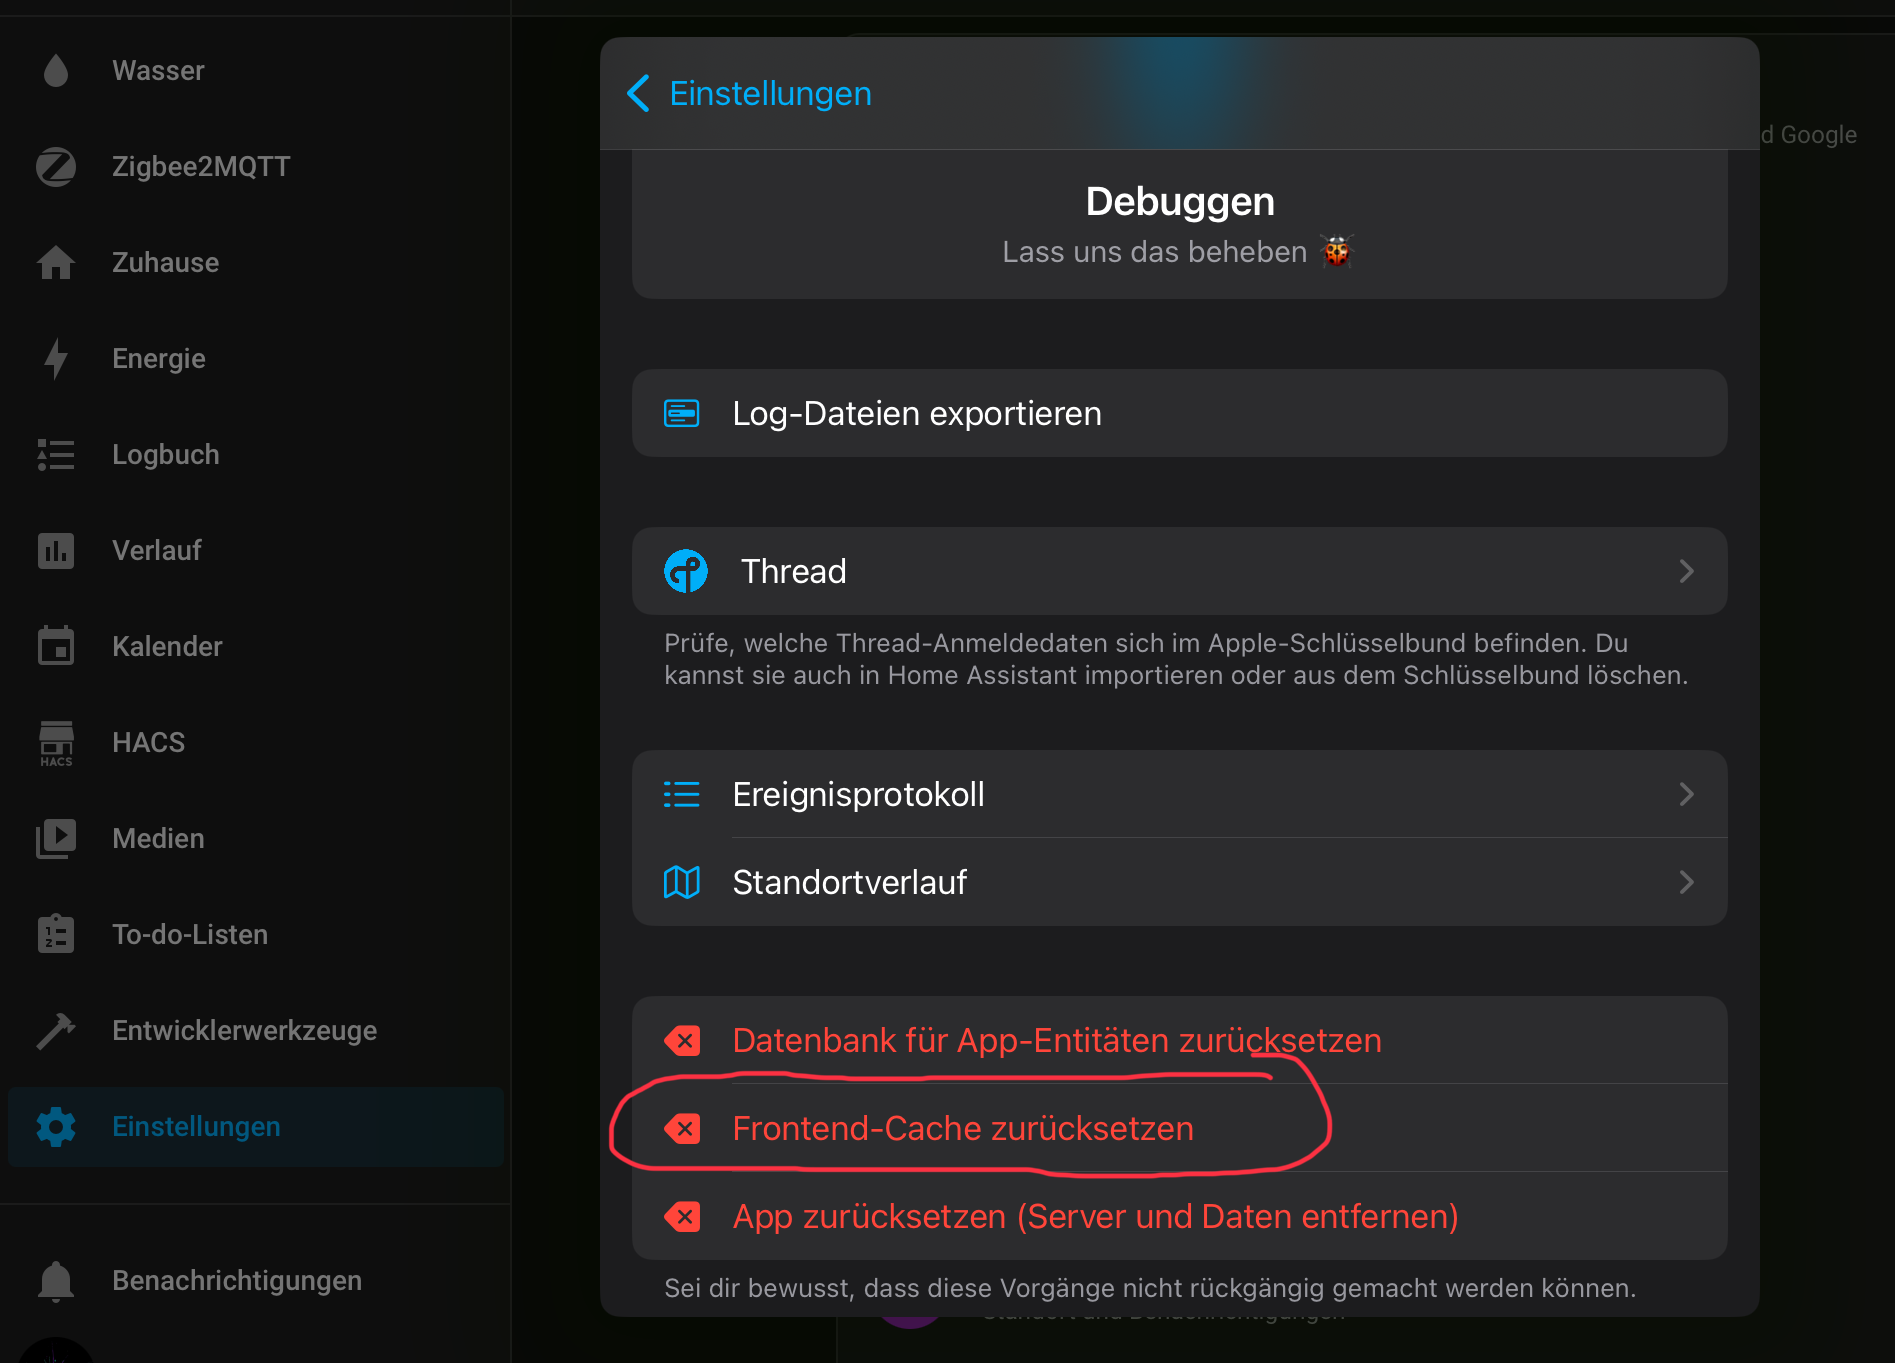
Task: Click the Debuggen heading
Action: pyautogui.click(x=1180, y=202)
